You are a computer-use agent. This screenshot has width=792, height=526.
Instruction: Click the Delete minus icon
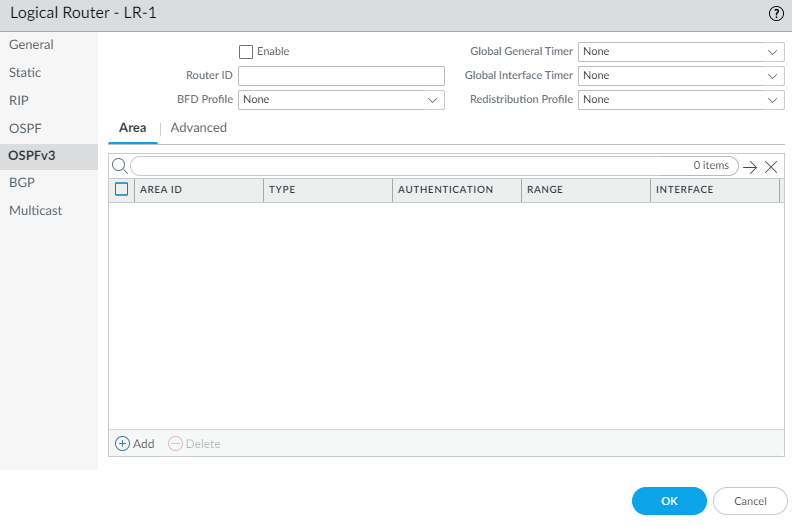click(176, 443)
